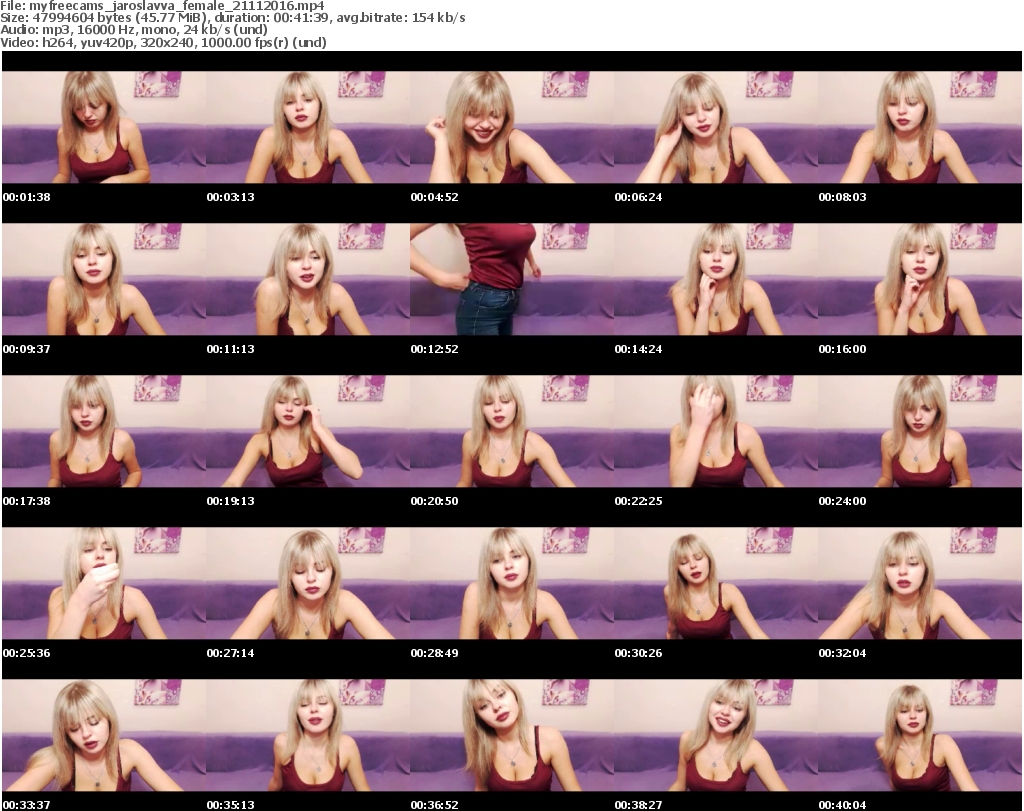Select the thumbnail frame at 00:20:50

pos(512,432)
